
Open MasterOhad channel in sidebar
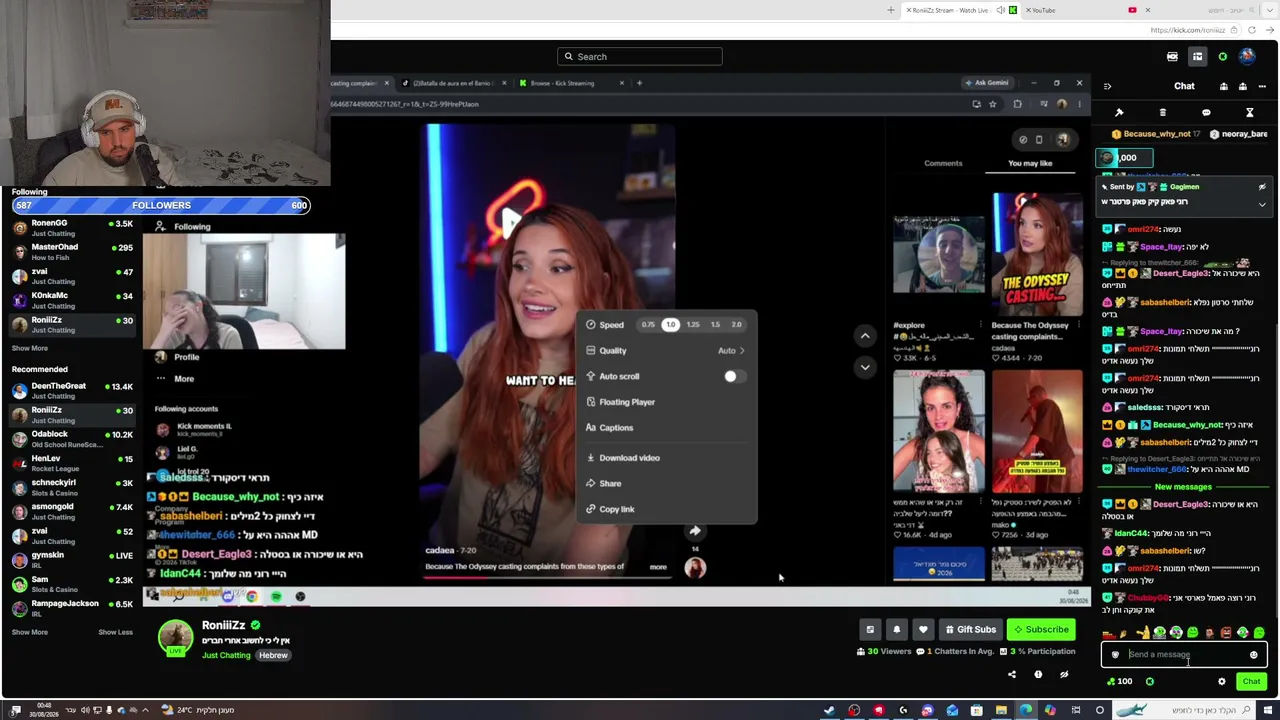click(x=72, y=252)
